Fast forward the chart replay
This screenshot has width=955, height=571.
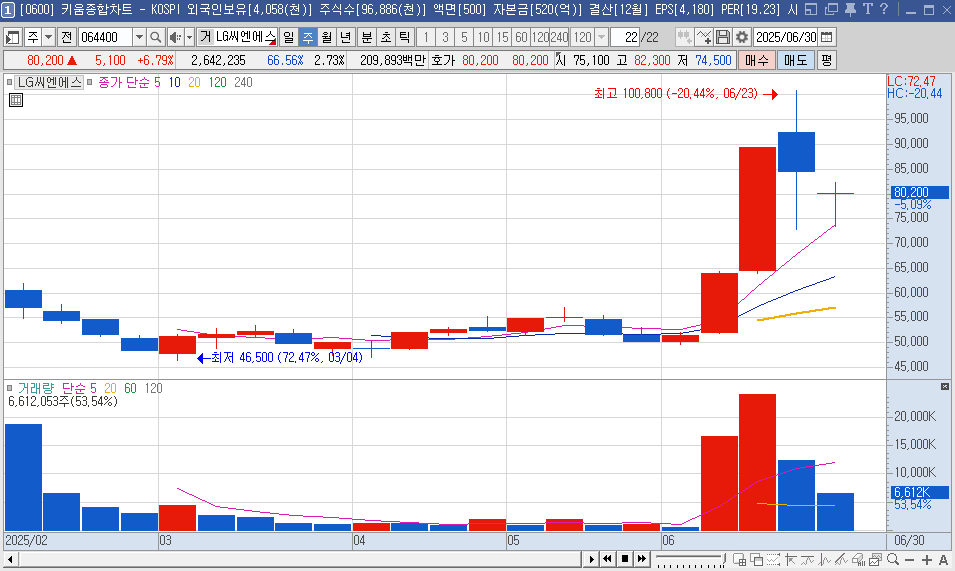[x=641, y=559]
